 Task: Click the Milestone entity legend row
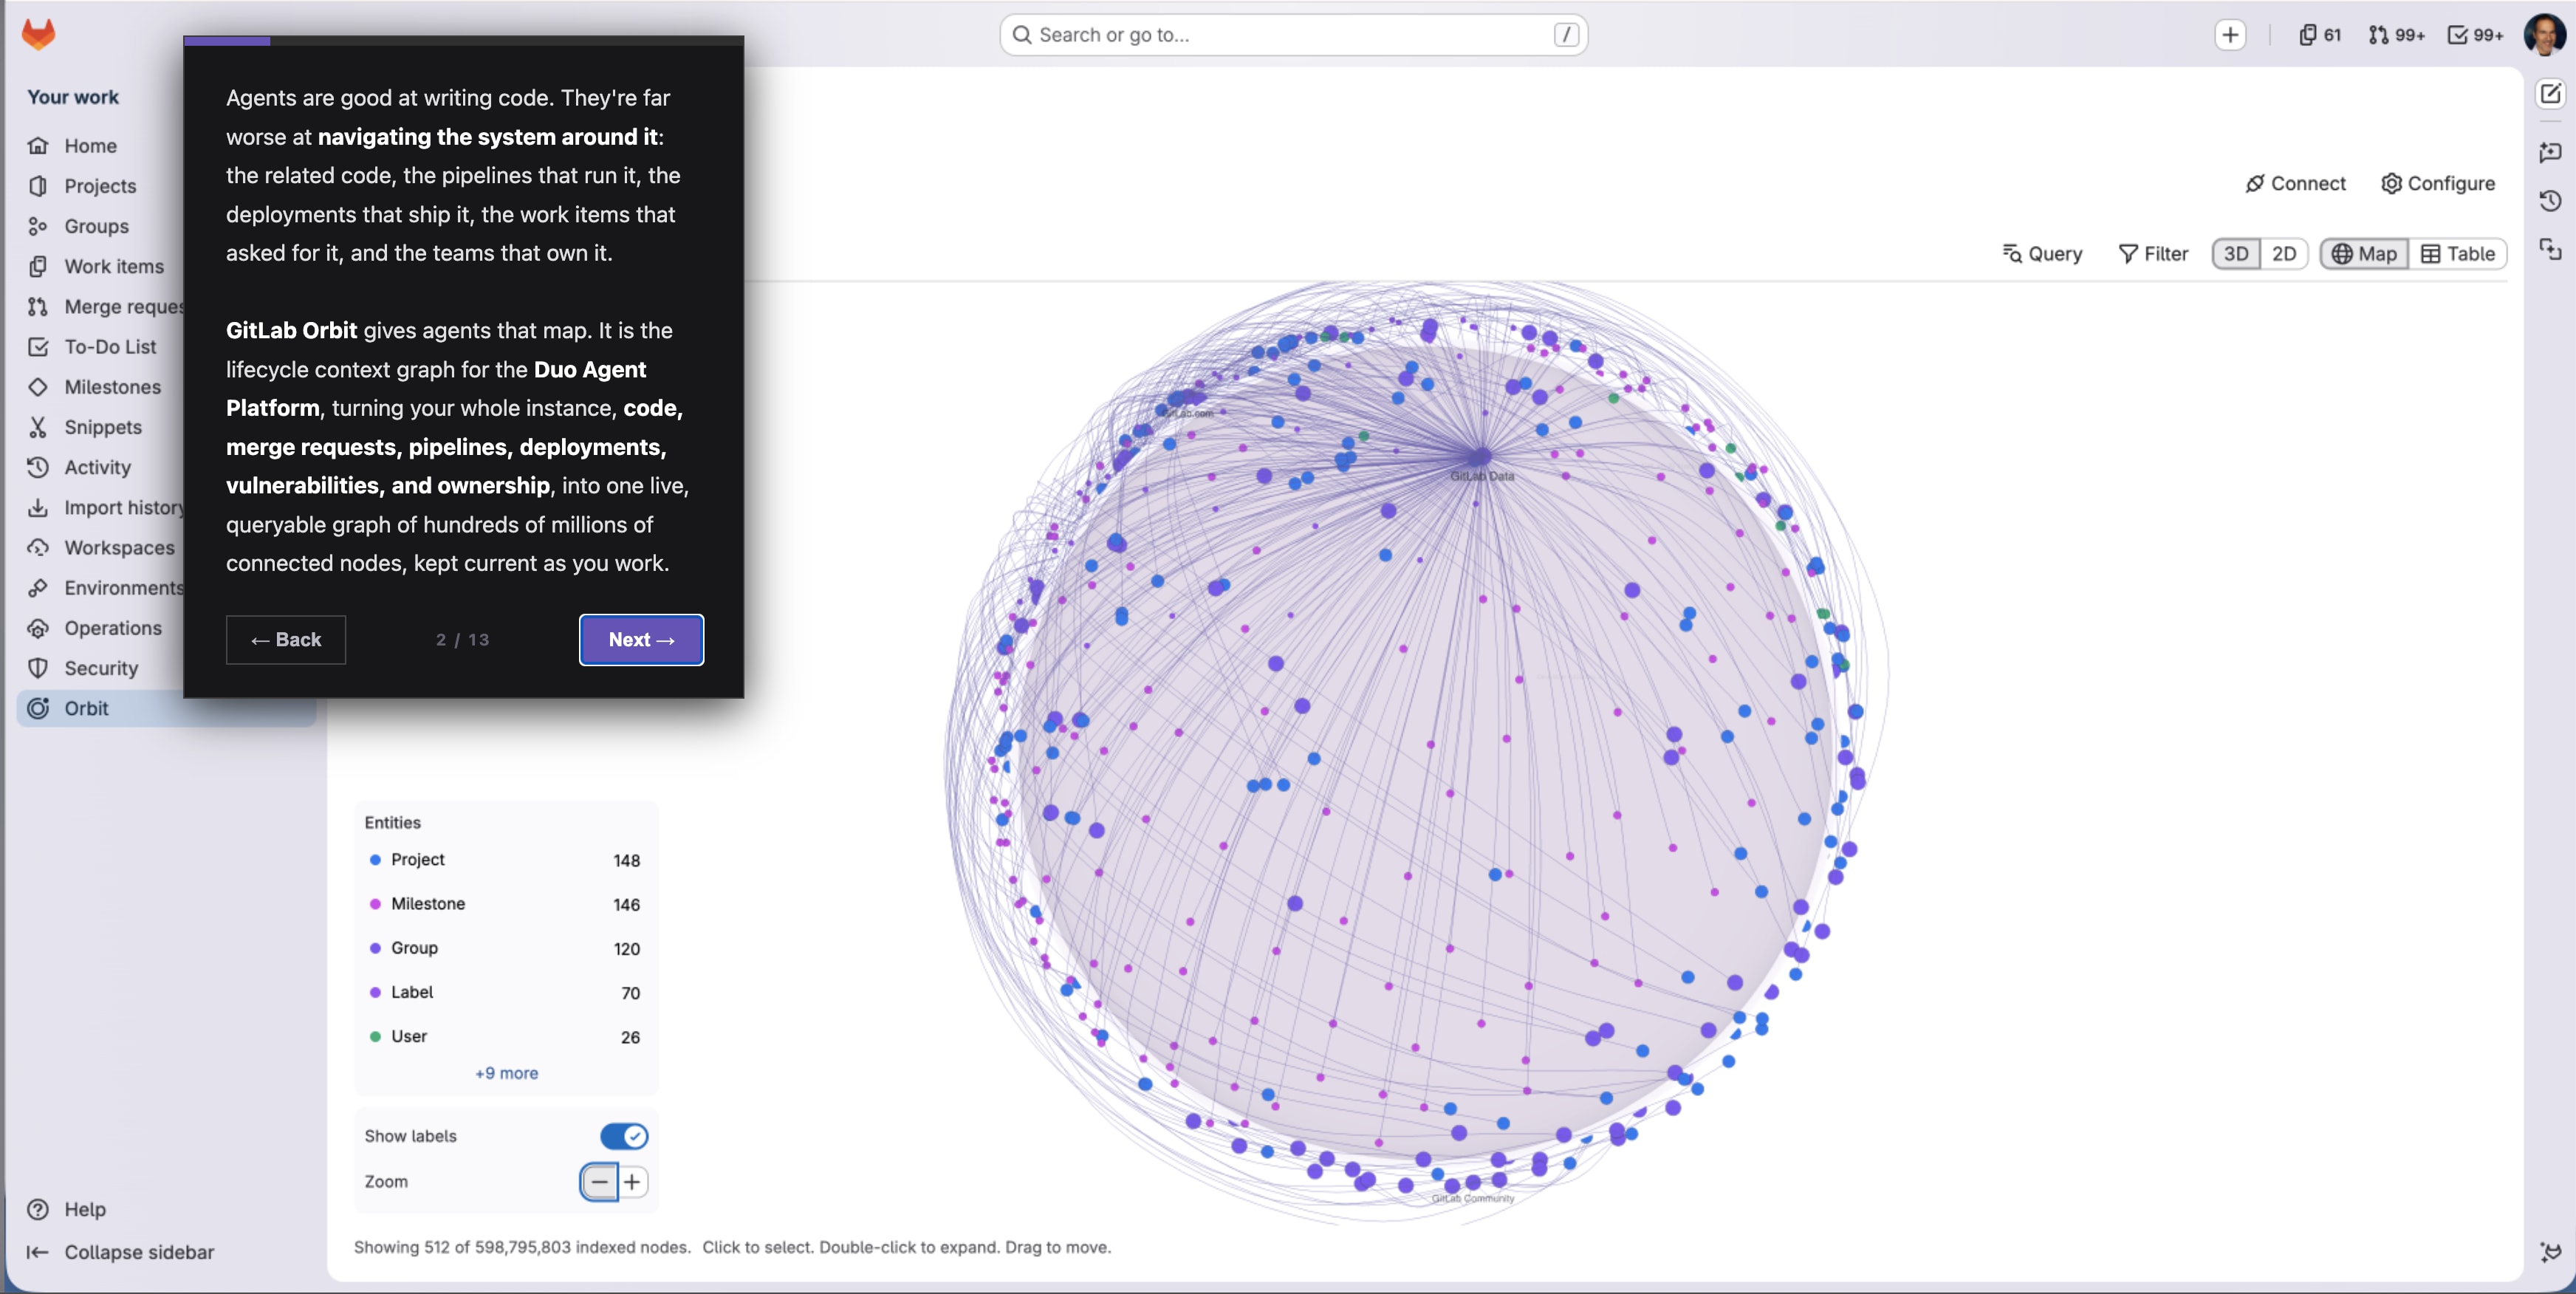click(x=505, y=904)
